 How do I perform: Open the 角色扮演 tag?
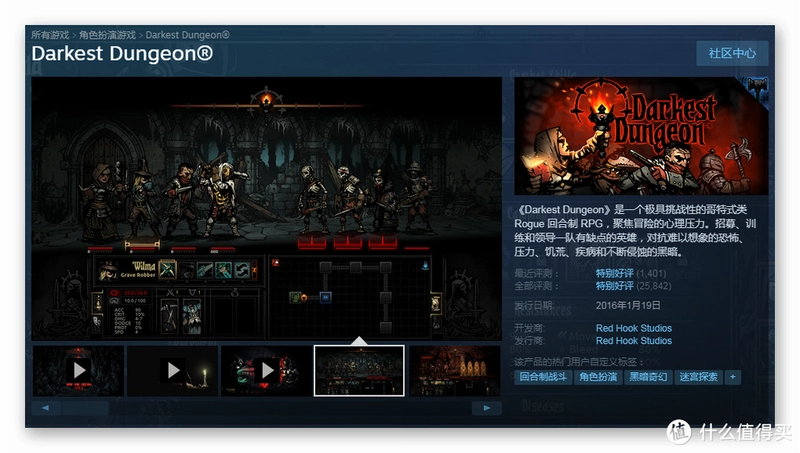pos(598,377)
